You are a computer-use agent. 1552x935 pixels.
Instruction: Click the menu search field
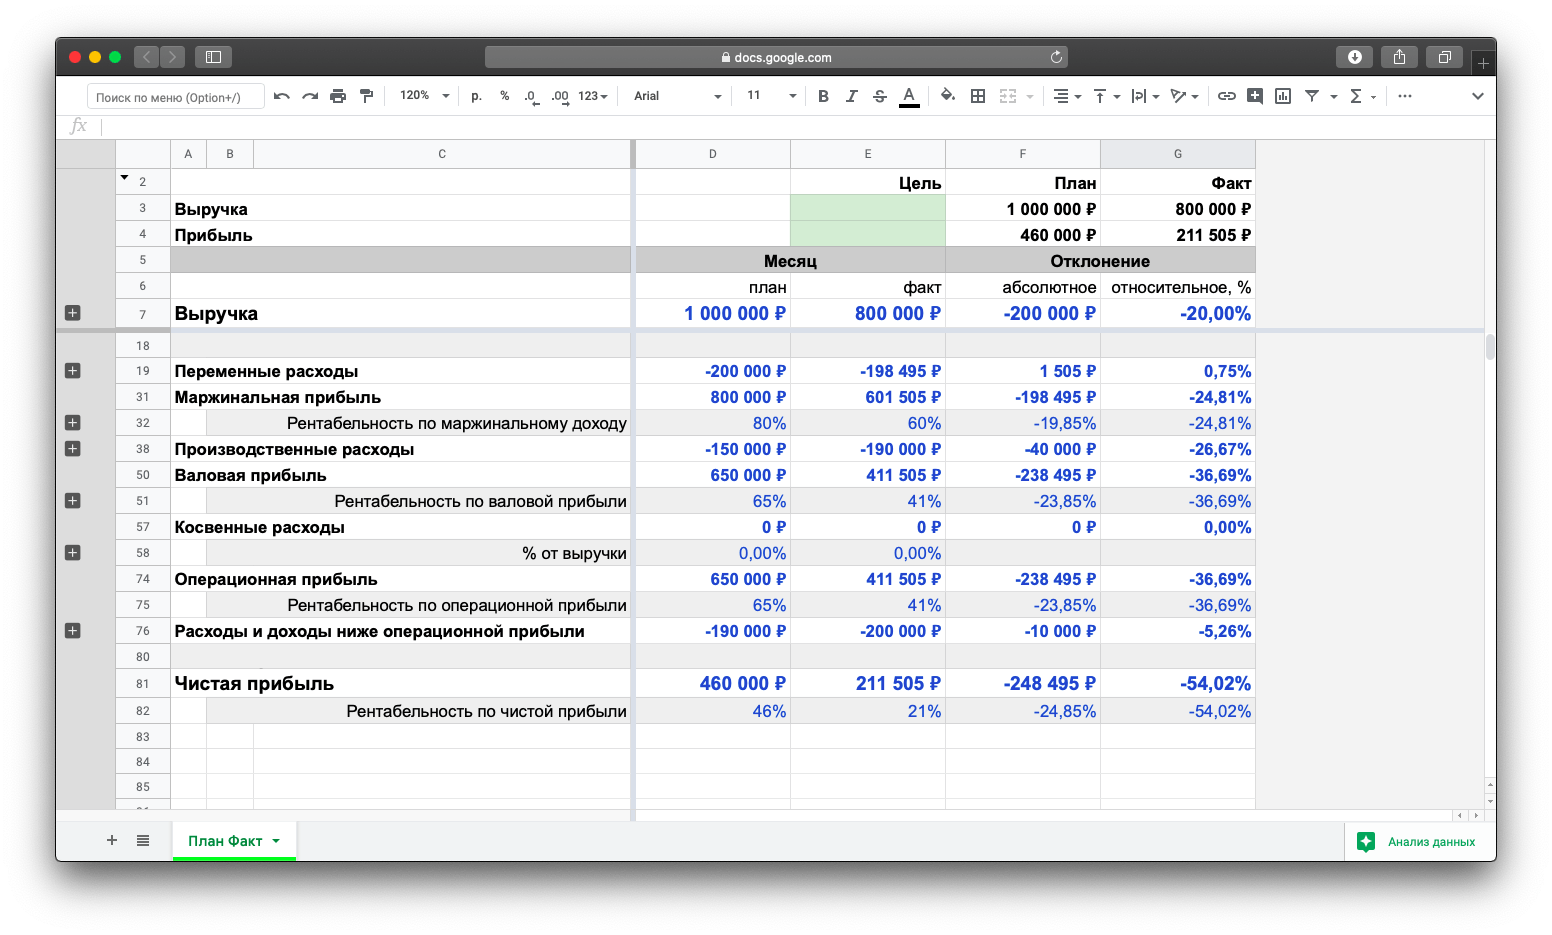[x=176, y=97]
